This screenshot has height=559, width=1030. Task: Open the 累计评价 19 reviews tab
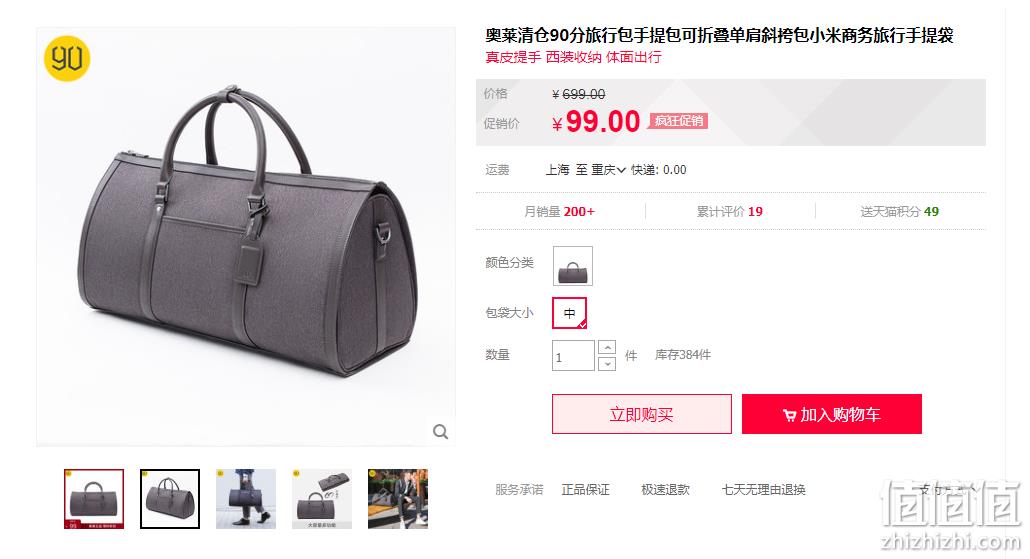(730, 212)
